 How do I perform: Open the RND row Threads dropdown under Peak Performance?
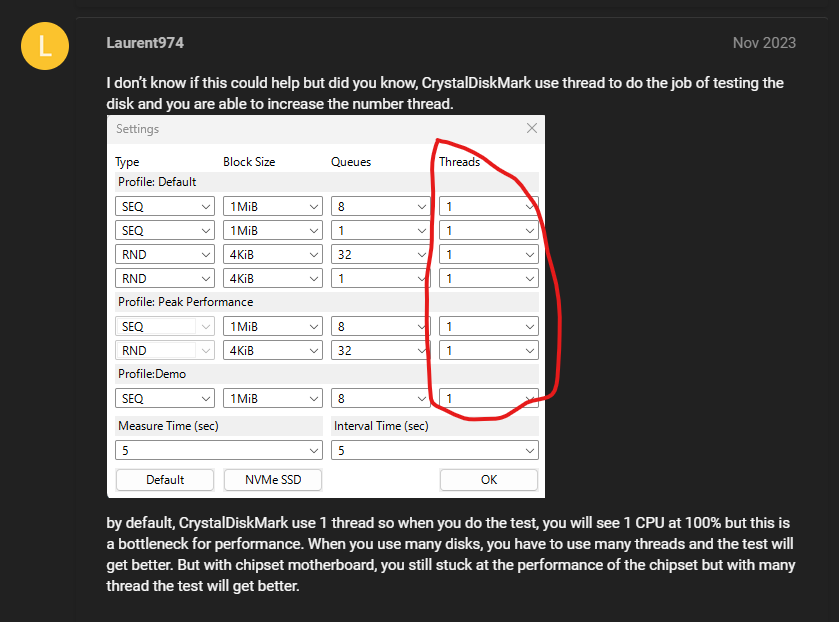488,350
